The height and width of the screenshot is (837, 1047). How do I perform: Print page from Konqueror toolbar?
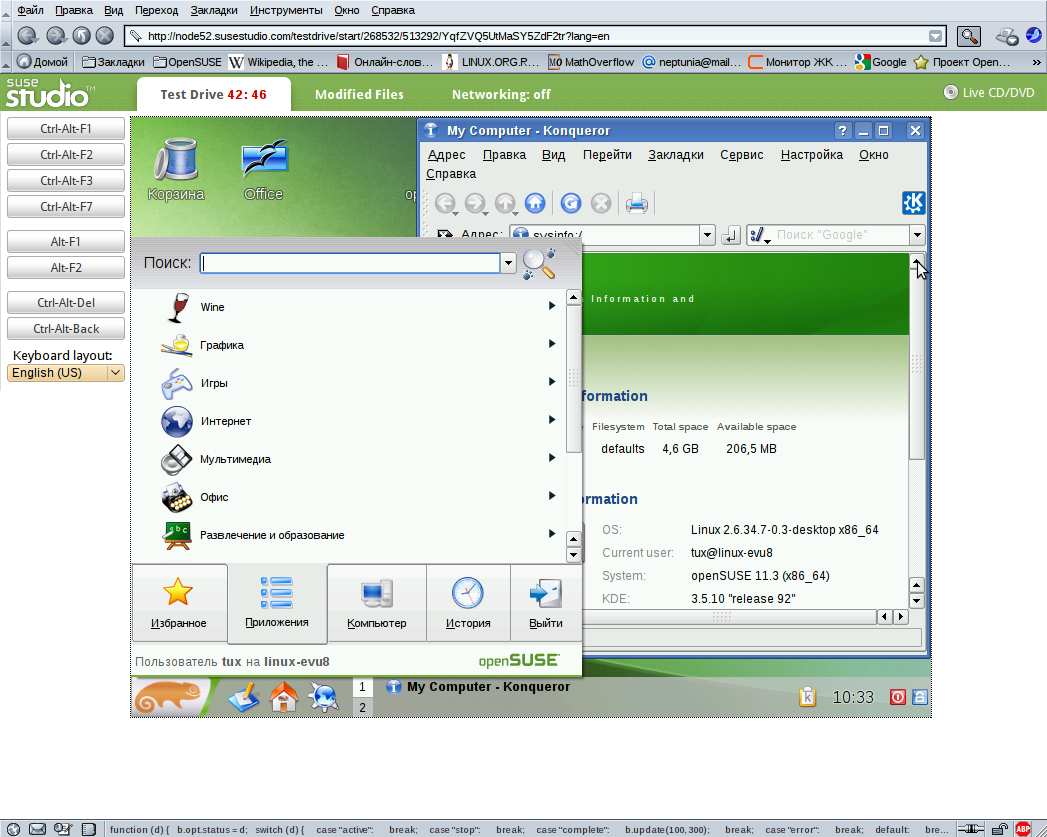(x=636, y=203)
